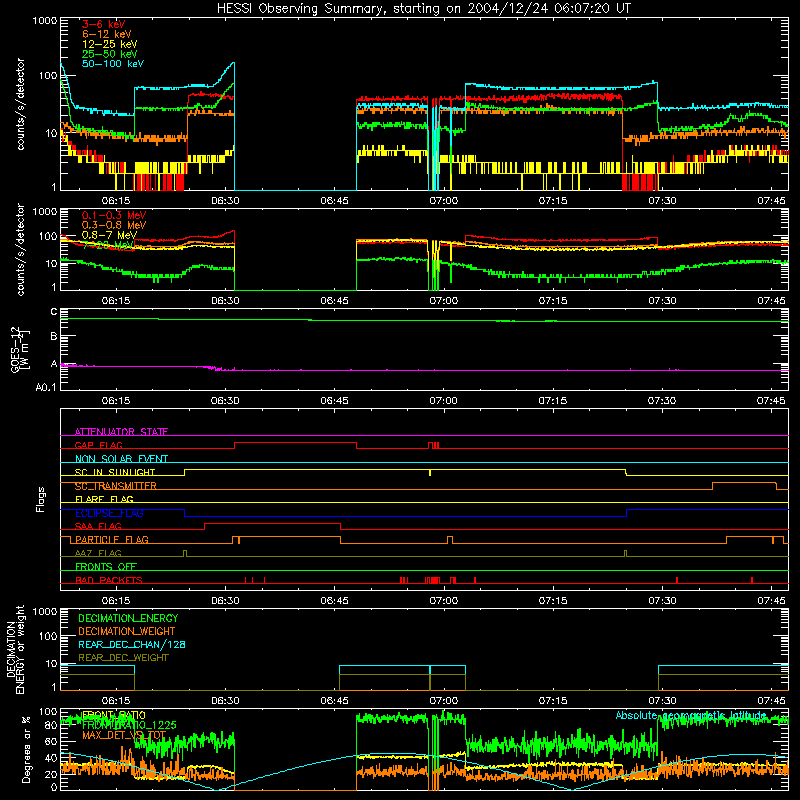Image resolution: width=800 pixels, height=800 pixels.
Task: Click the 07:30 tick under the decimation plot
Action: [662, 701]
